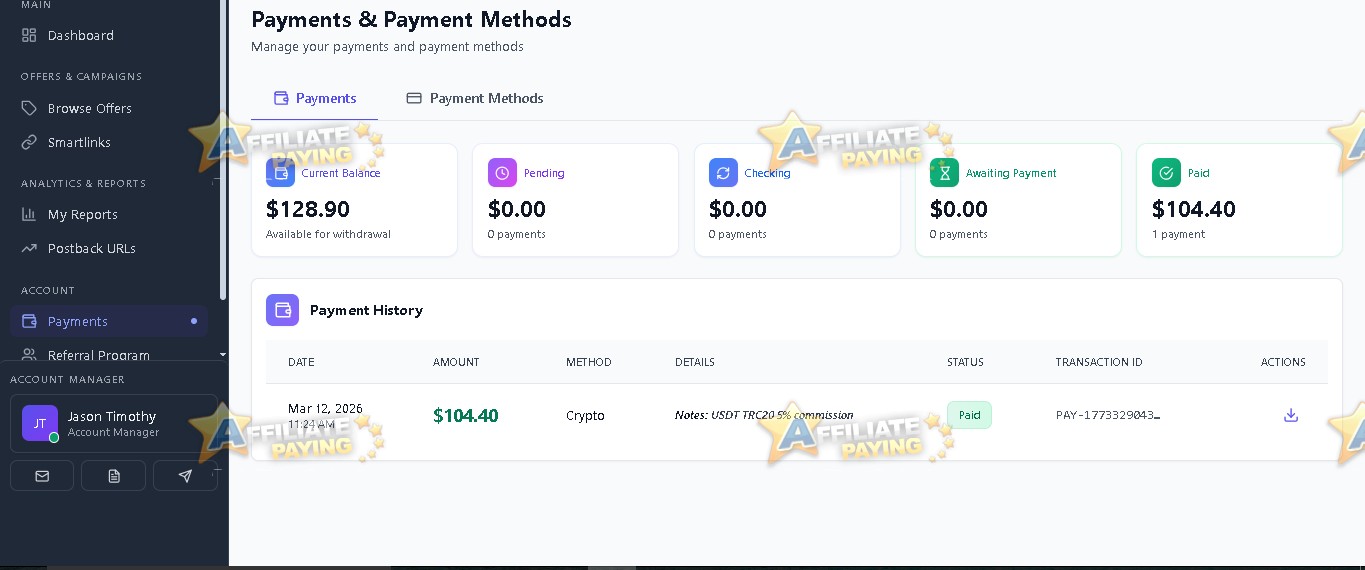The width and height of the screenshot is (1365, 570).
Task: Select the Payments tab
Action: point(315,98)
